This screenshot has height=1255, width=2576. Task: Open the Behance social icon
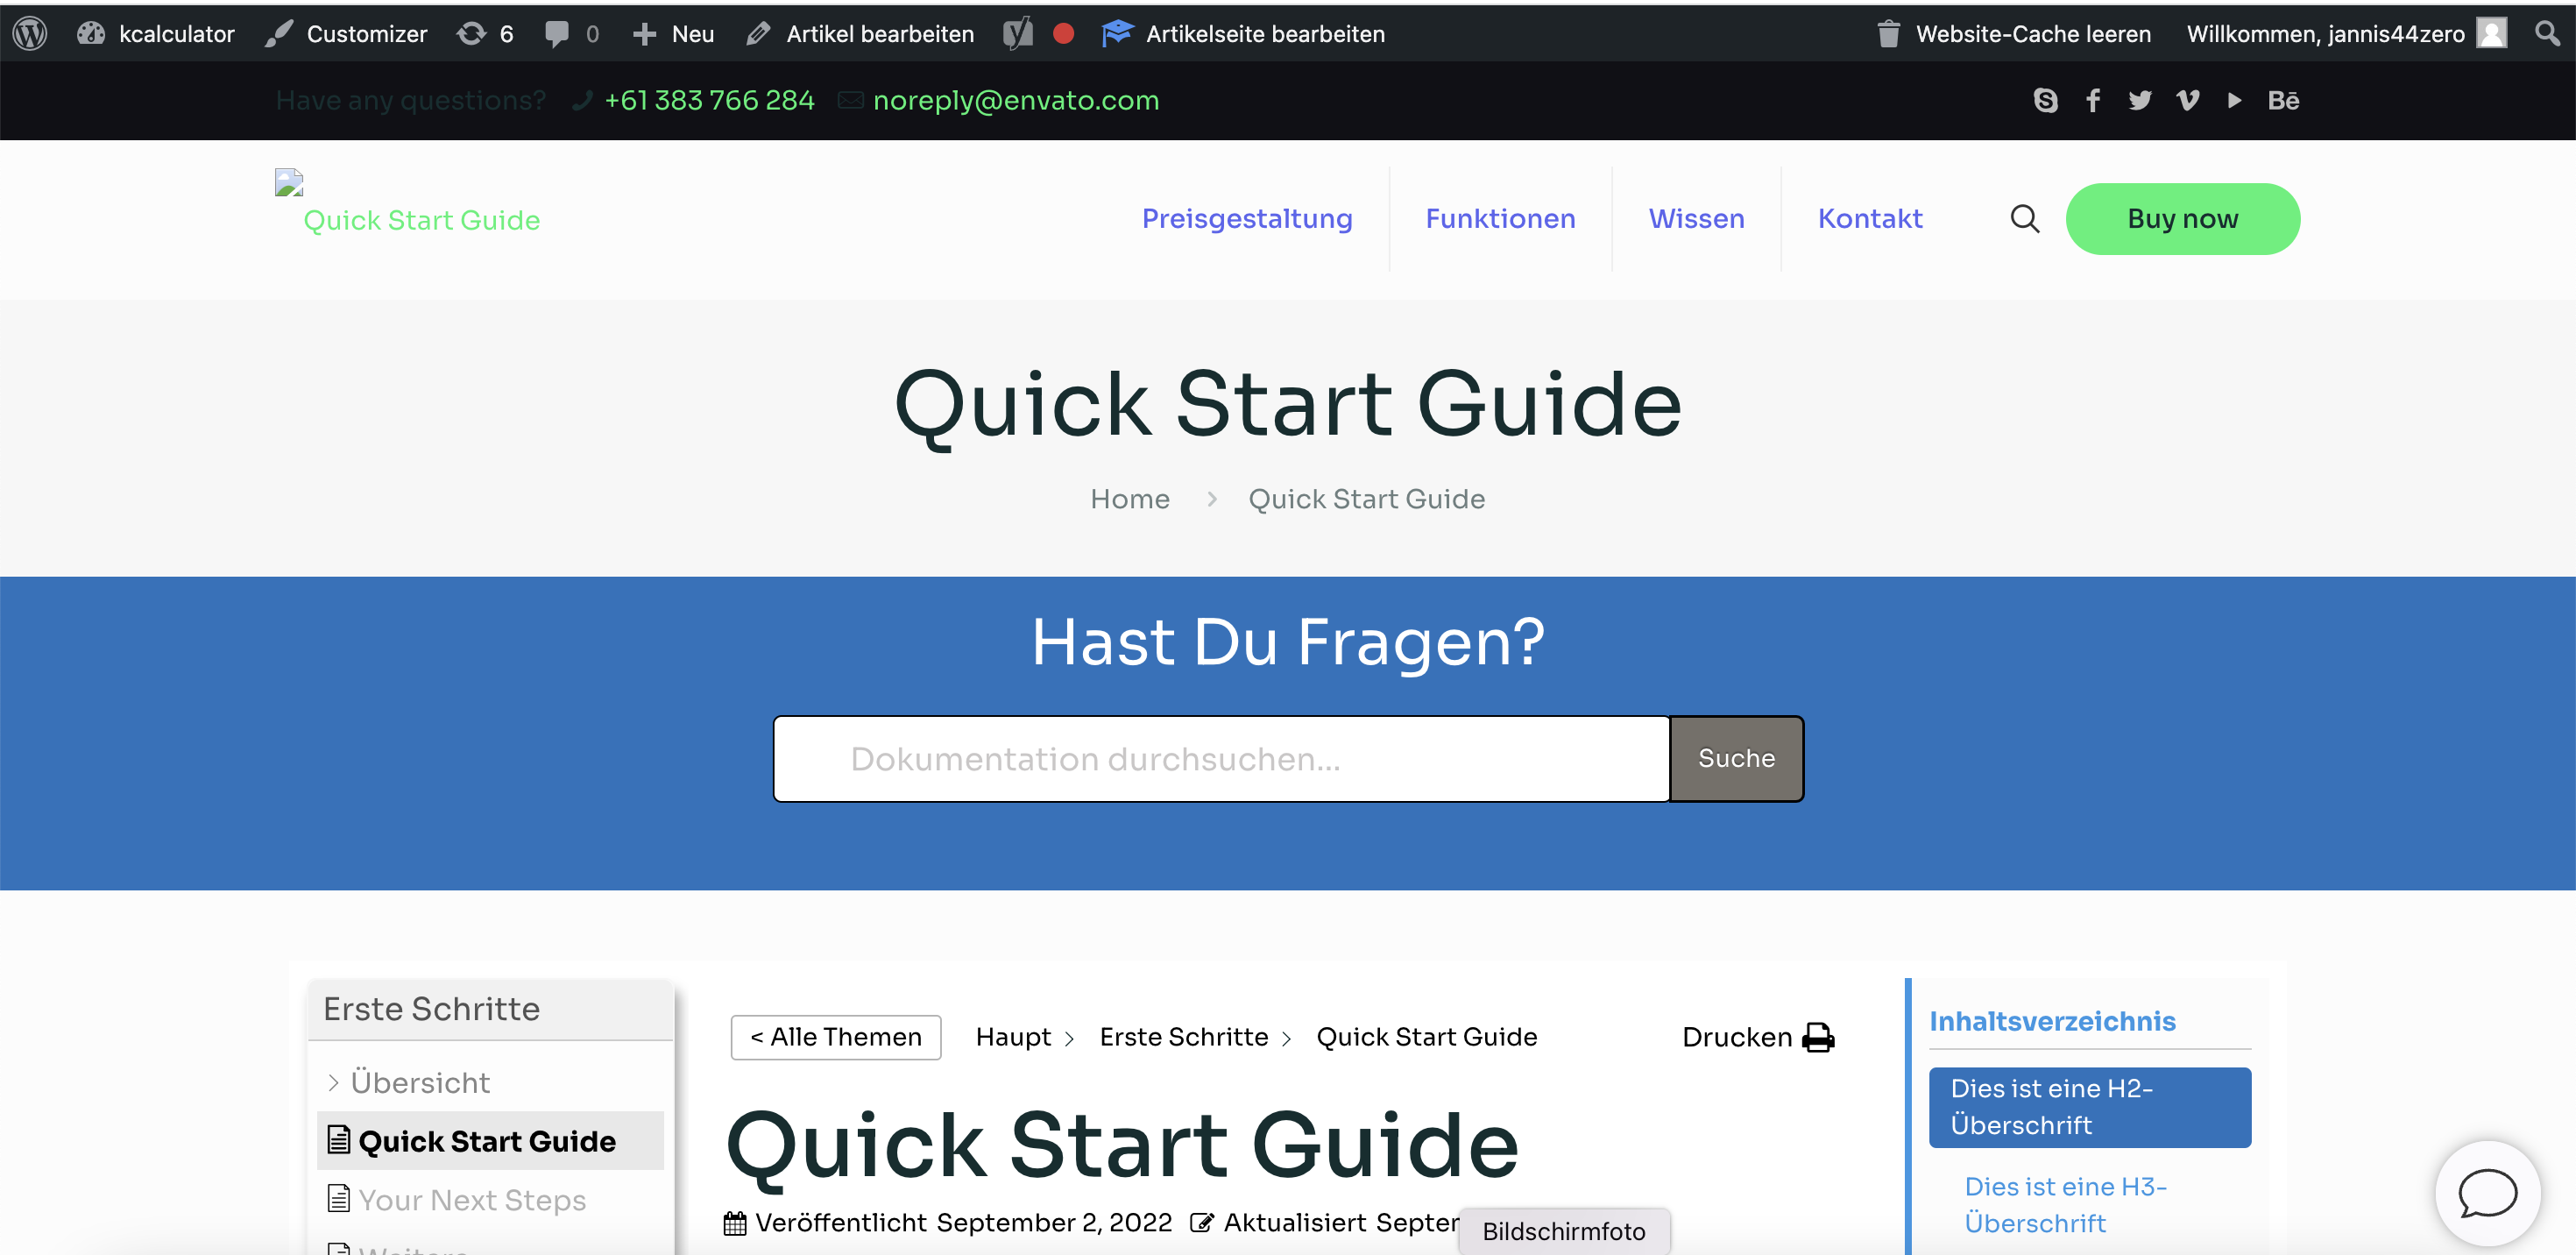(2283, 100)
